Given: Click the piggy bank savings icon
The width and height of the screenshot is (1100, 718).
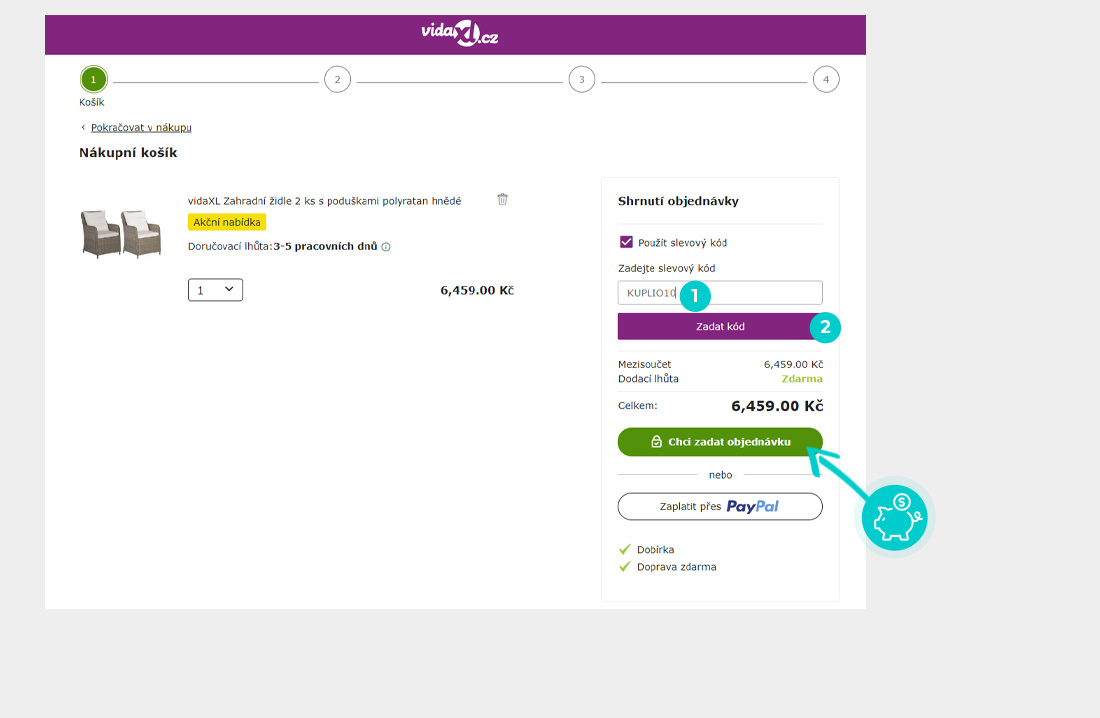Looking at the screenshot, I should (x=895, y=516).
